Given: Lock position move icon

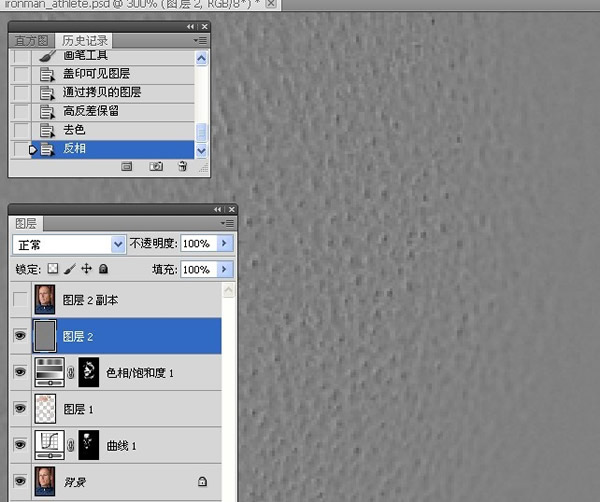Looking at the screenshot, I should pos(86,269).
